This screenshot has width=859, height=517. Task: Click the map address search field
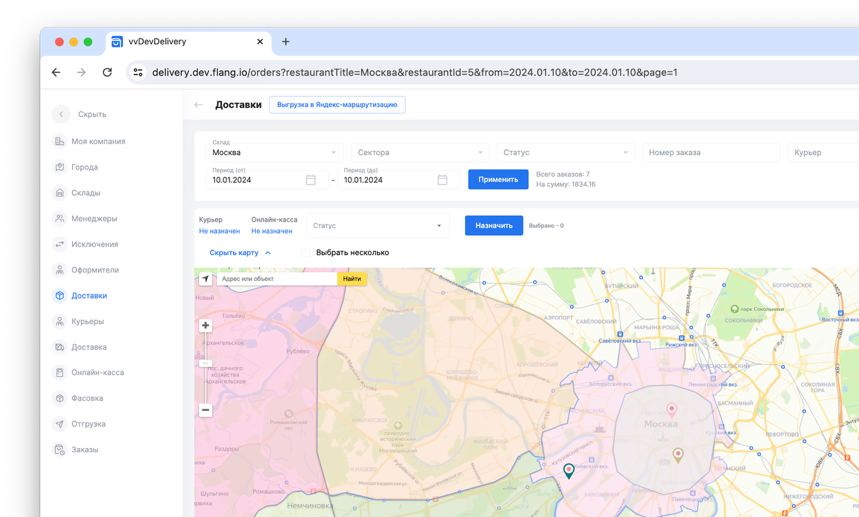[277, 279]
